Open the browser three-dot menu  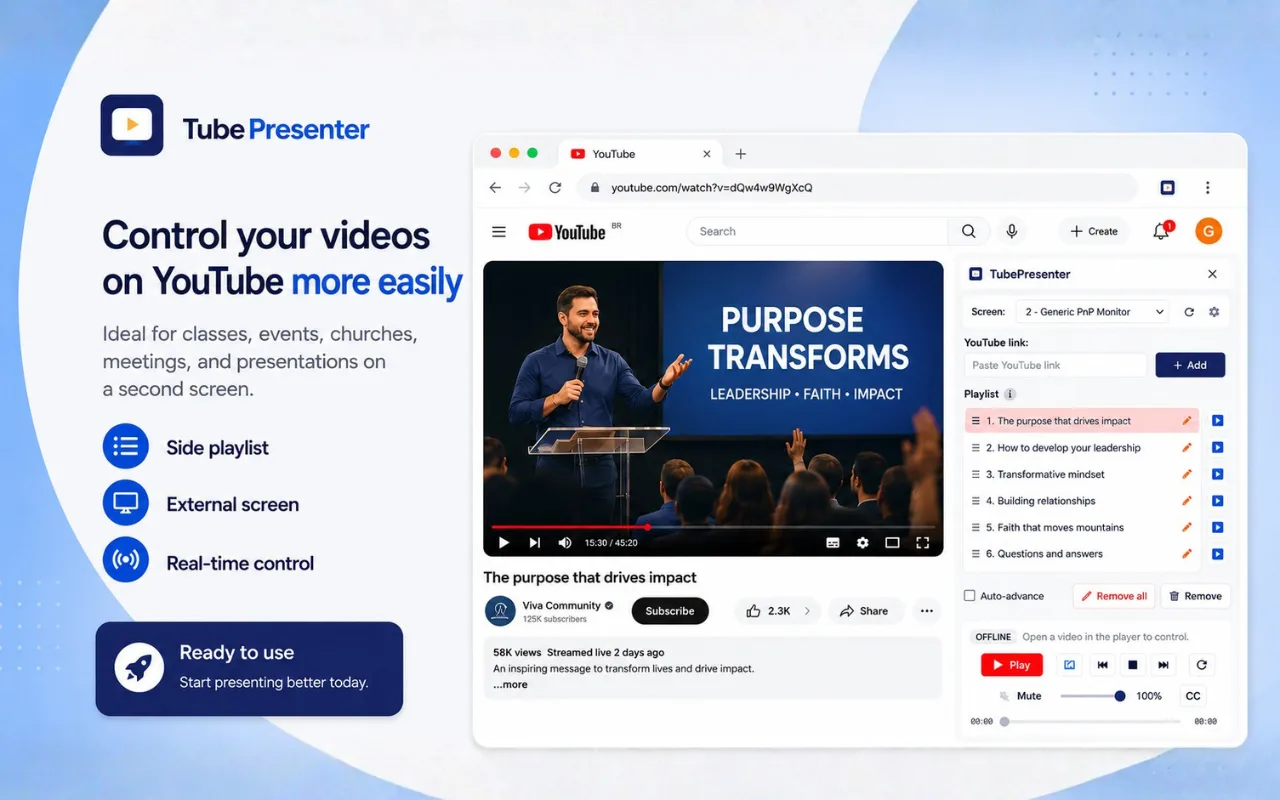point(1207,187)
